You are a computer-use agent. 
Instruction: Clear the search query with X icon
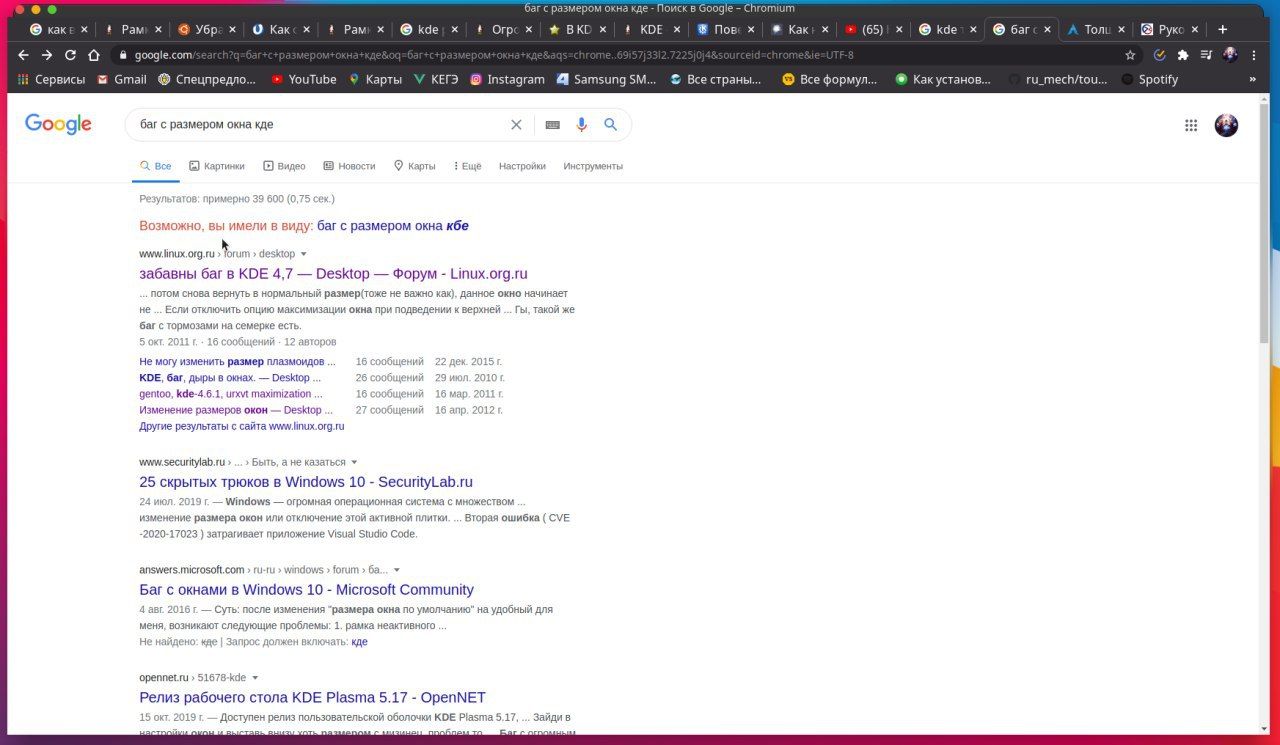(516, 125)
